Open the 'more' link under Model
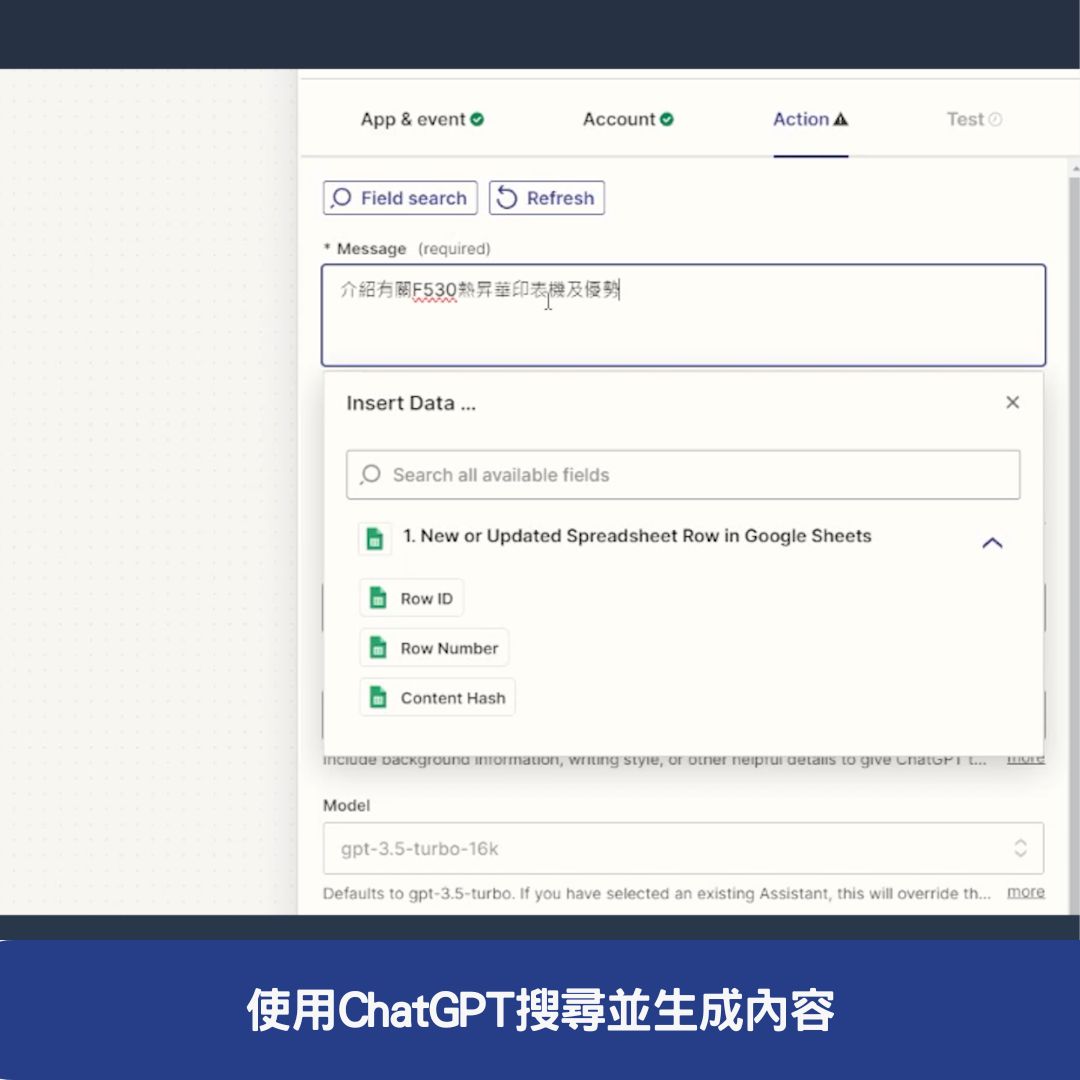The image size is (1080, 1080). click(1025, 892)
